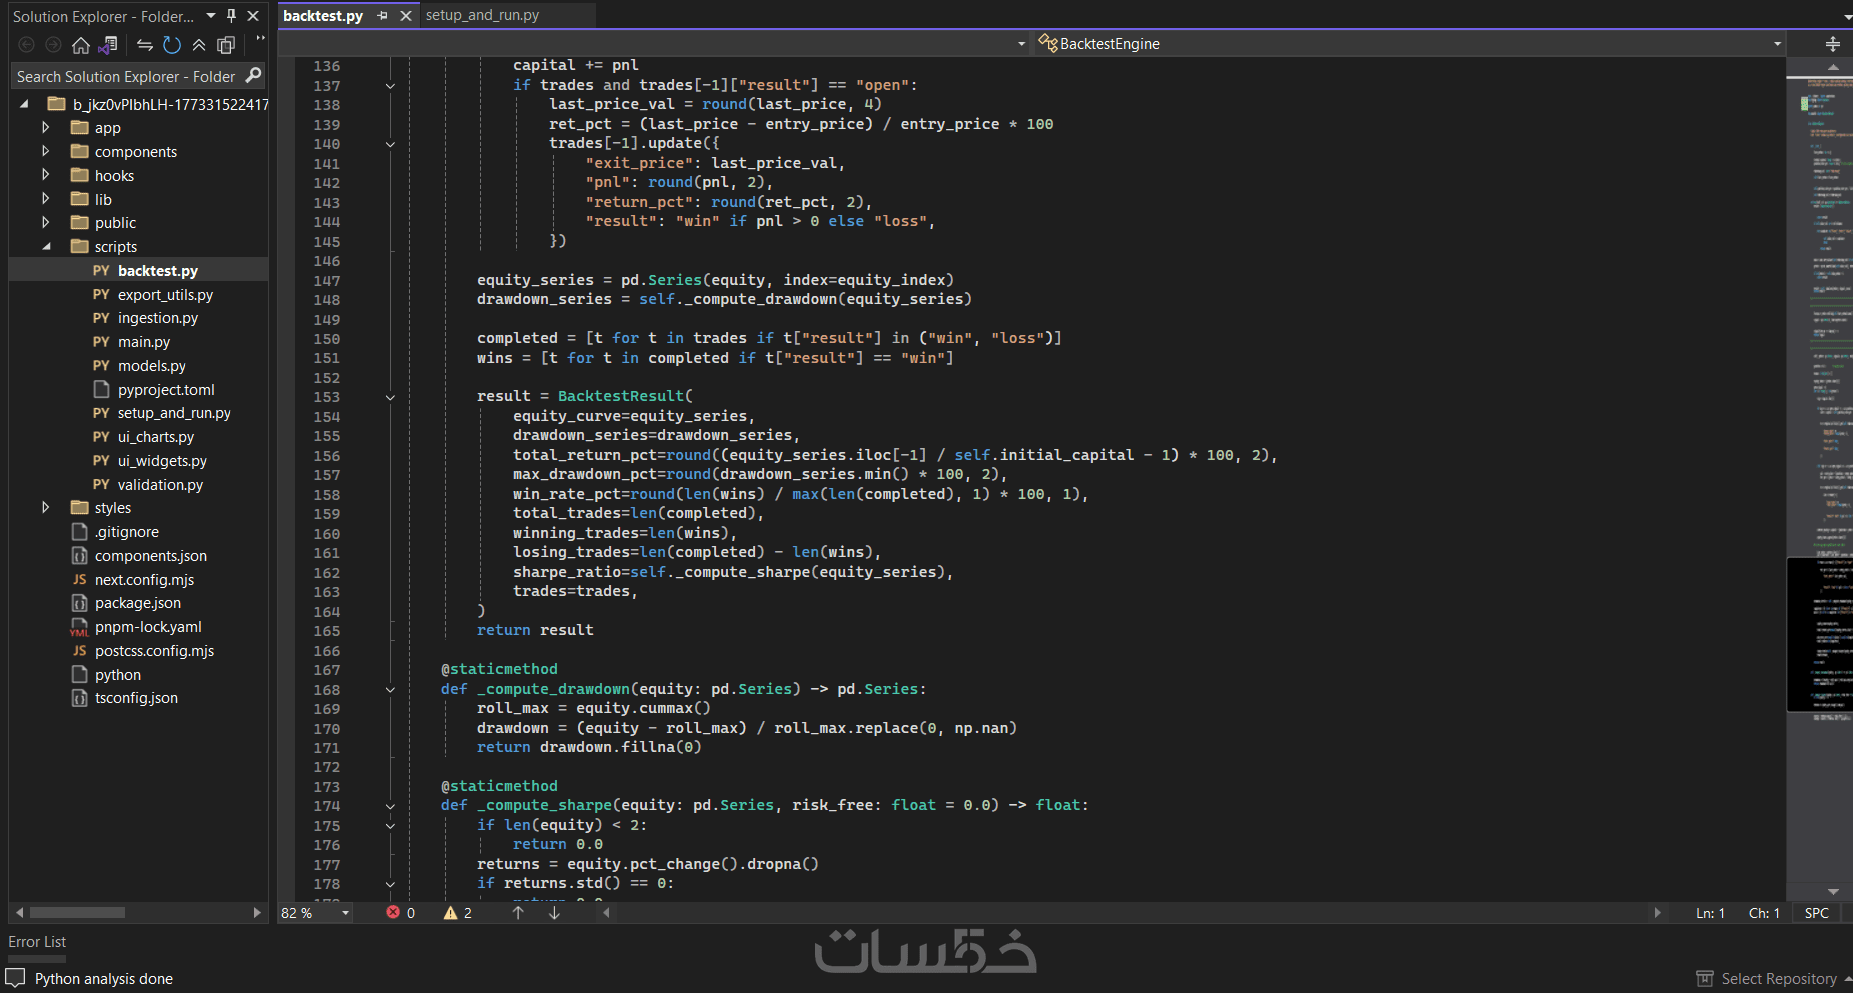Open the left navigation bar scope dropdown
The width and height of the screenshot is (1853, 994).
pyautogui.click(x=1021, y=44)
